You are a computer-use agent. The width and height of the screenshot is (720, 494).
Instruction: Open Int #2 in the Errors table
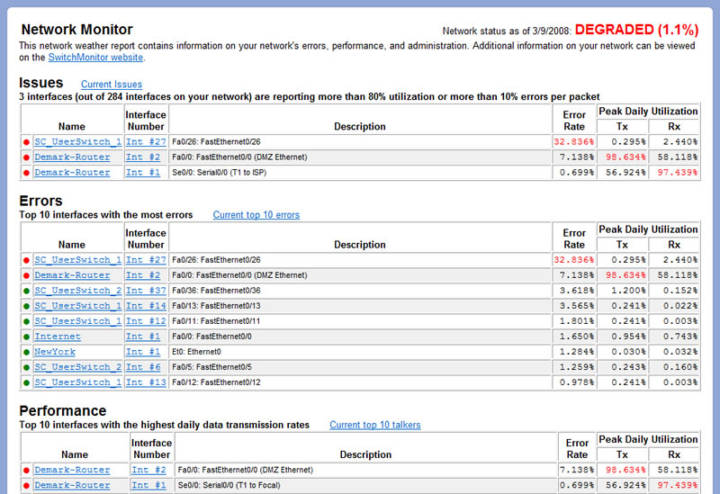[x=143, y=275]
